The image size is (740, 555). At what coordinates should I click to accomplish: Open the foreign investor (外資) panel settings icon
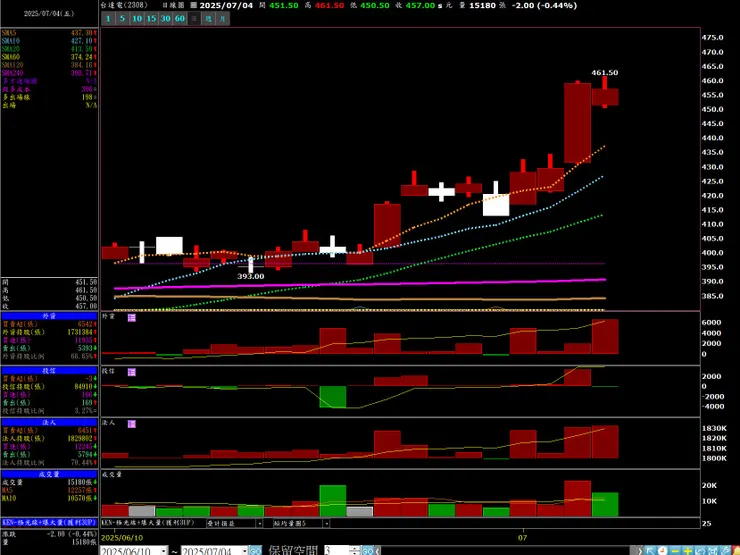pos(132,318)
